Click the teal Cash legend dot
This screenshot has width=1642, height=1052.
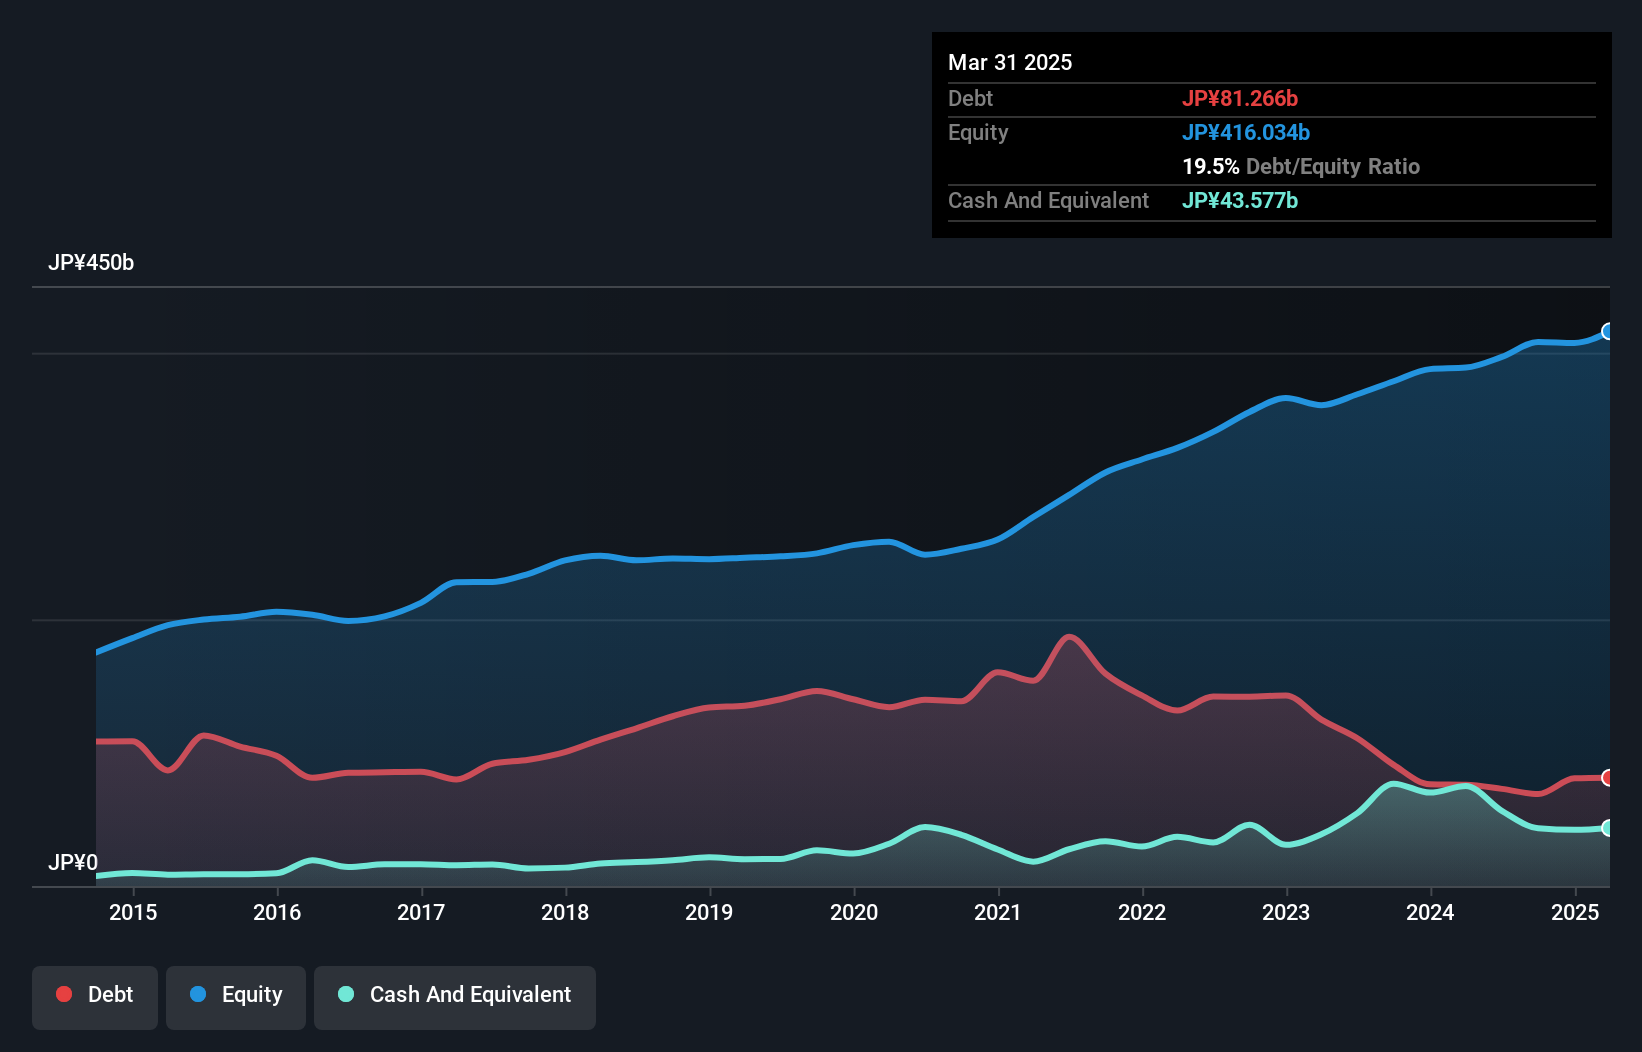(x=346, y=994)
